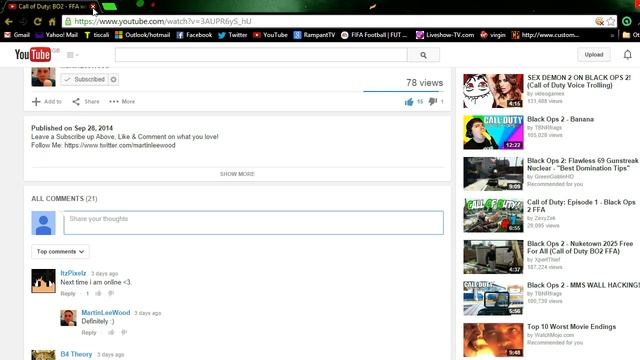Open Call of Duty: Episode 1 FFA thumbnail
This screenshot has height=360, width=640.
pyautogui.click(x=493, y=216)
